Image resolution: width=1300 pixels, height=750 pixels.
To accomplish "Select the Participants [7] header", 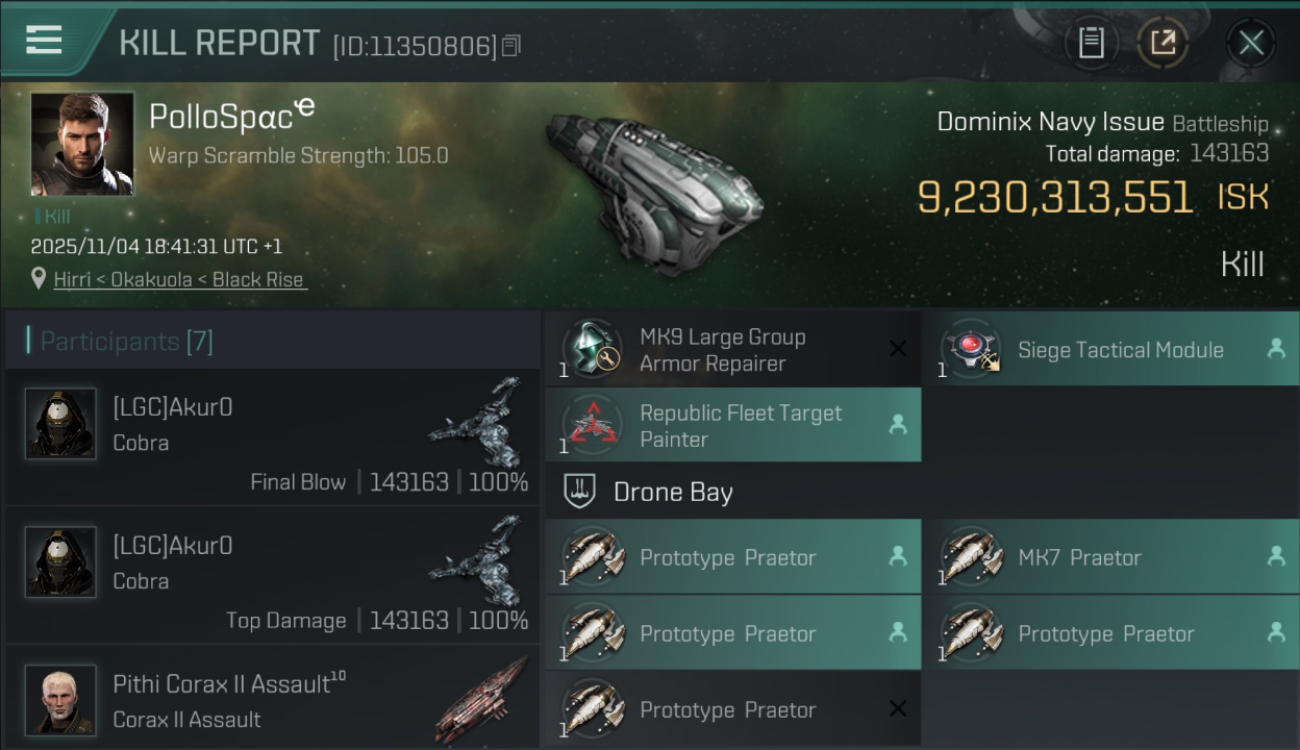I will tap(126, 341).
